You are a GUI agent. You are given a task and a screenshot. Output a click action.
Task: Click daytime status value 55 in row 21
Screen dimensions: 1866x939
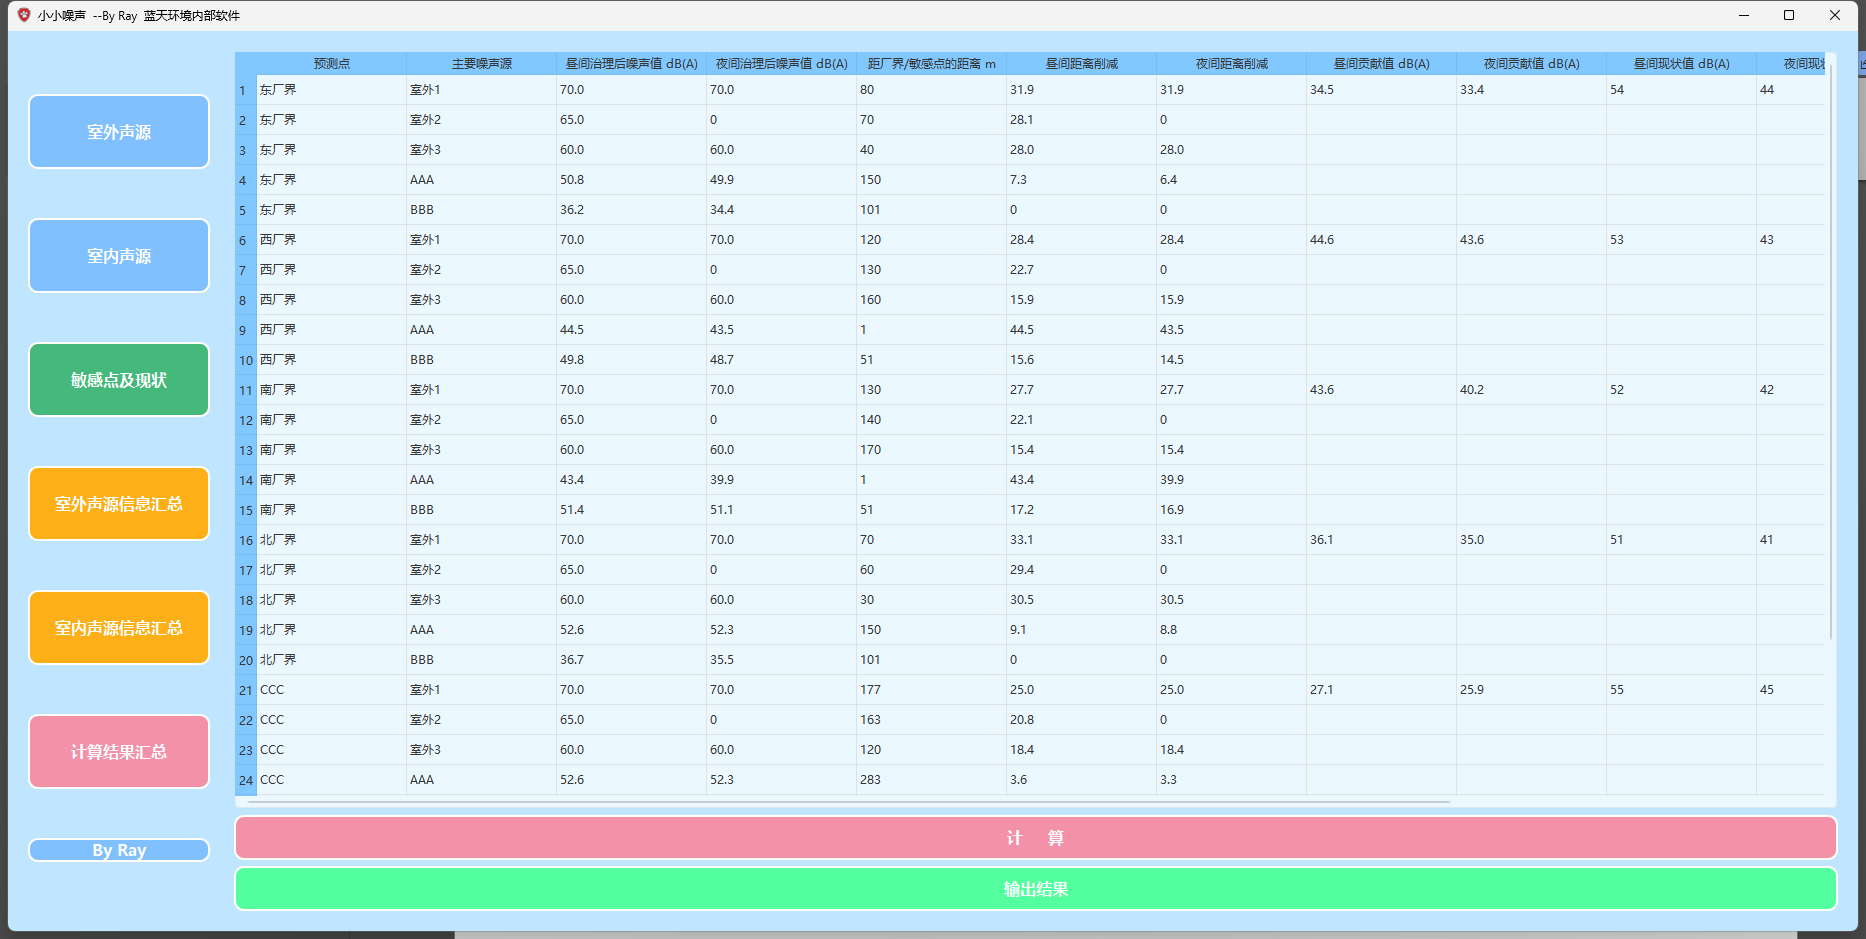[x=1681, y=690]
